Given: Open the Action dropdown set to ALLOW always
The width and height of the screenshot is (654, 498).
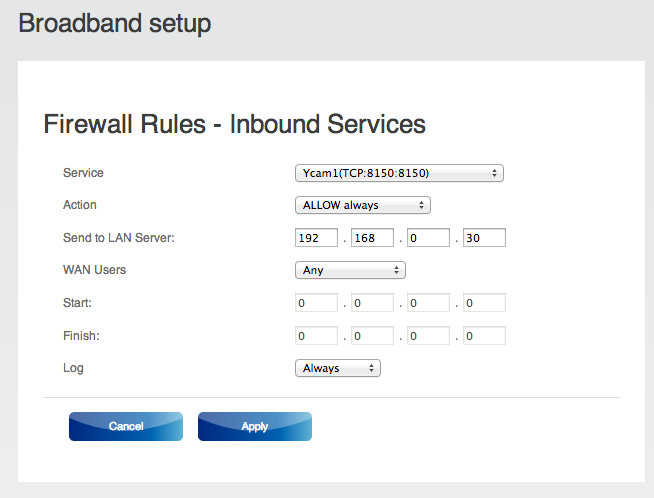Looking at the screenshot, I should pyautogui.click(x=362, y=205).
